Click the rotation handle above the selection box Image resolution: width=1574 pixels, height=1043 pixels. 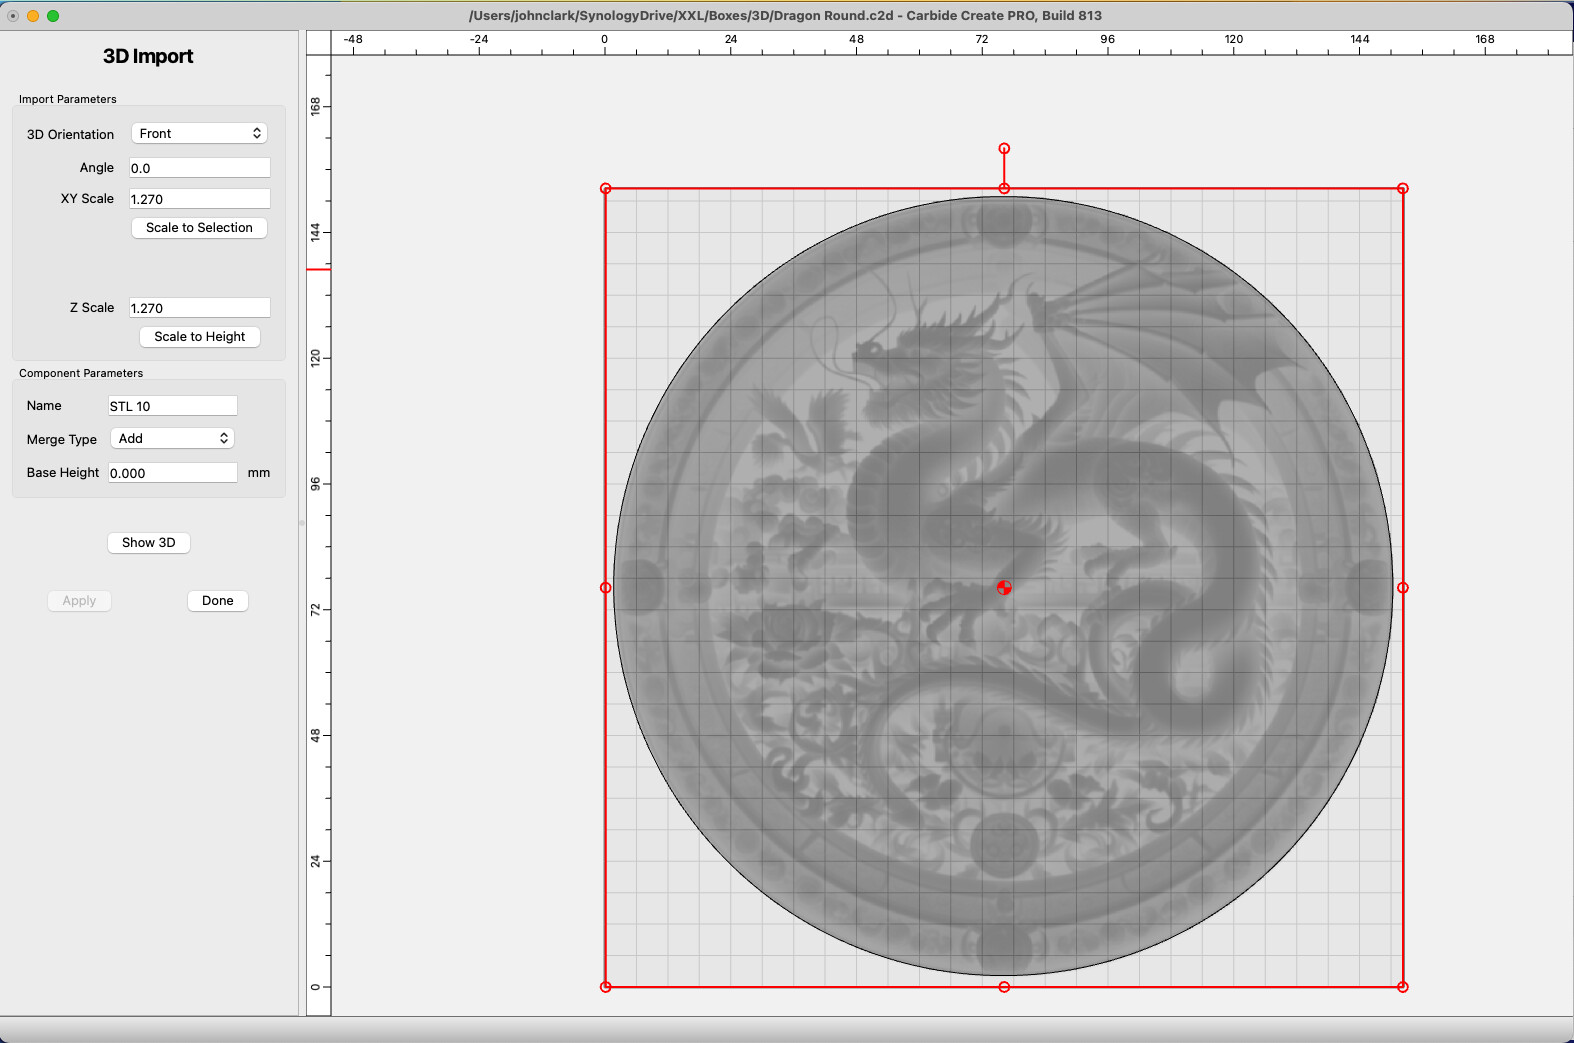[1004, 149]
